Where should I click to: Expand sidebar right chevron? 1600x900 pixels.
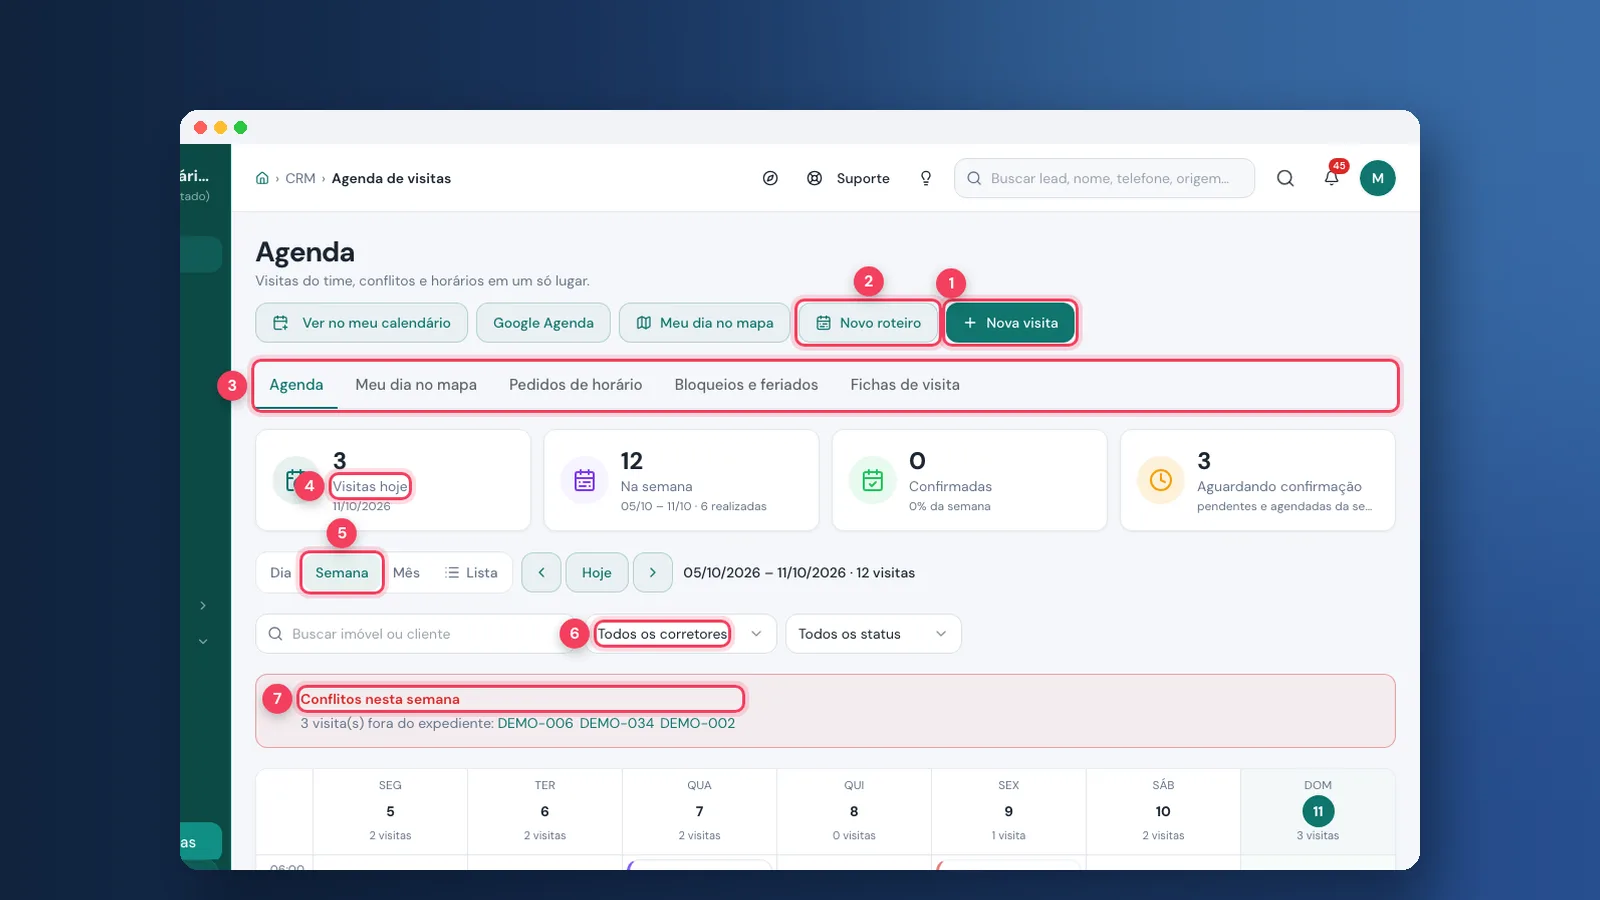(203, 606)
